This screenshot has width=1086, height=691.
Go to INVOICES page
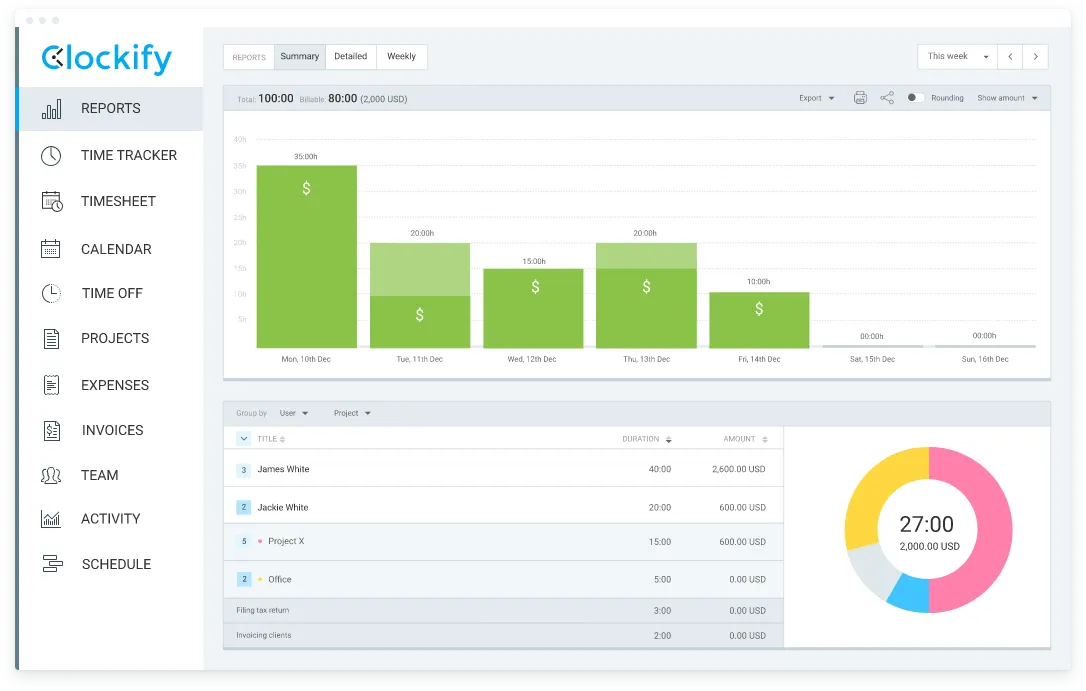[x=111, y=431]
